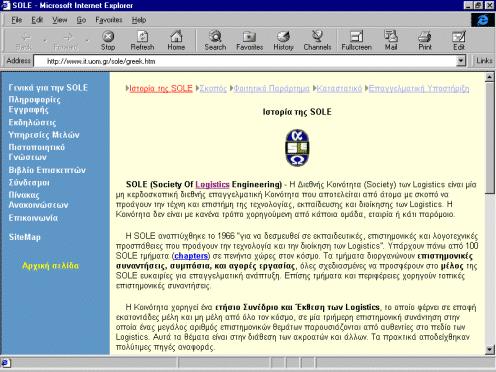496x372 pixels.
Task: Open the Καταστατικό link
Action: coord(339,88)
